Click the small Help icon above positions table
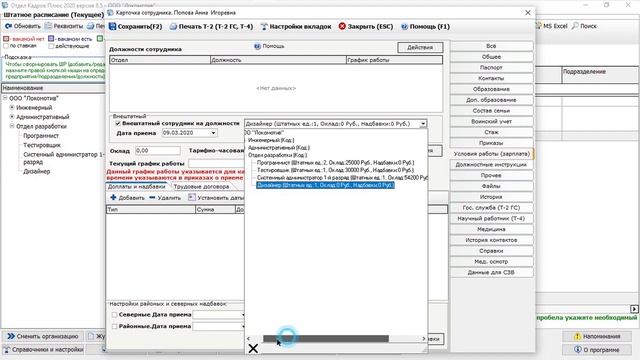The image size is (640, 360). tap(257, 46)
